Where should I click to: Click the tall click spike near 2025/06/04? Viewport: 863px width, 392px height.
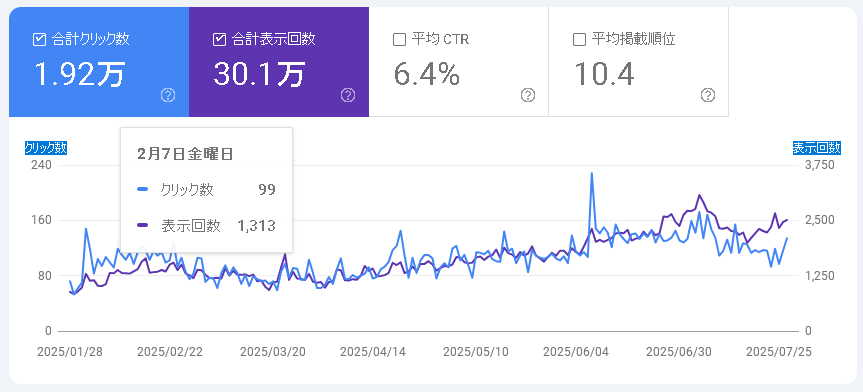[x=592, y=174]
